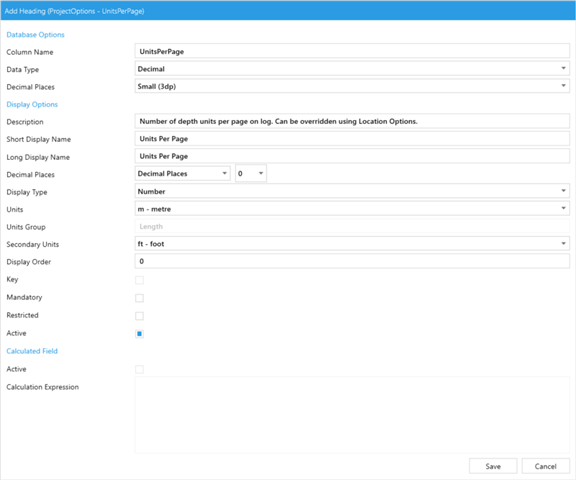Image resolution: width=576 pixels, height=480 pixels.
Task: Open the display Decimal Places mode dropdown
Action: tap(183, 173)
